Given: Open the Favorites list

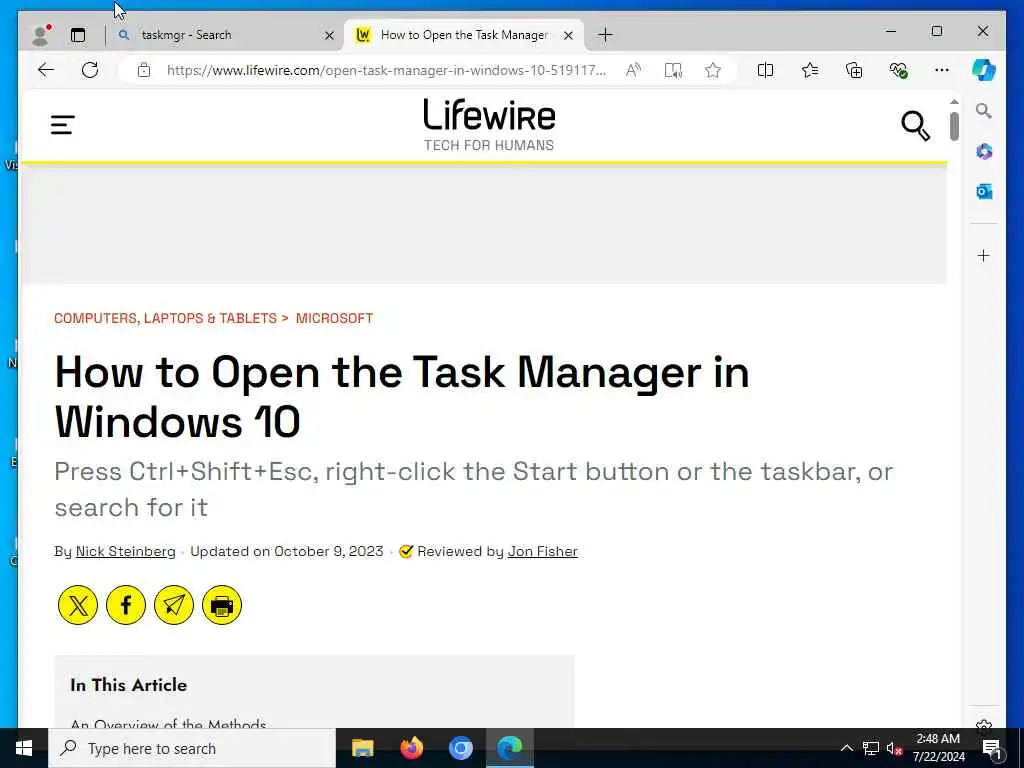Looking at the screenshot, I should click(x=810, y=70).
